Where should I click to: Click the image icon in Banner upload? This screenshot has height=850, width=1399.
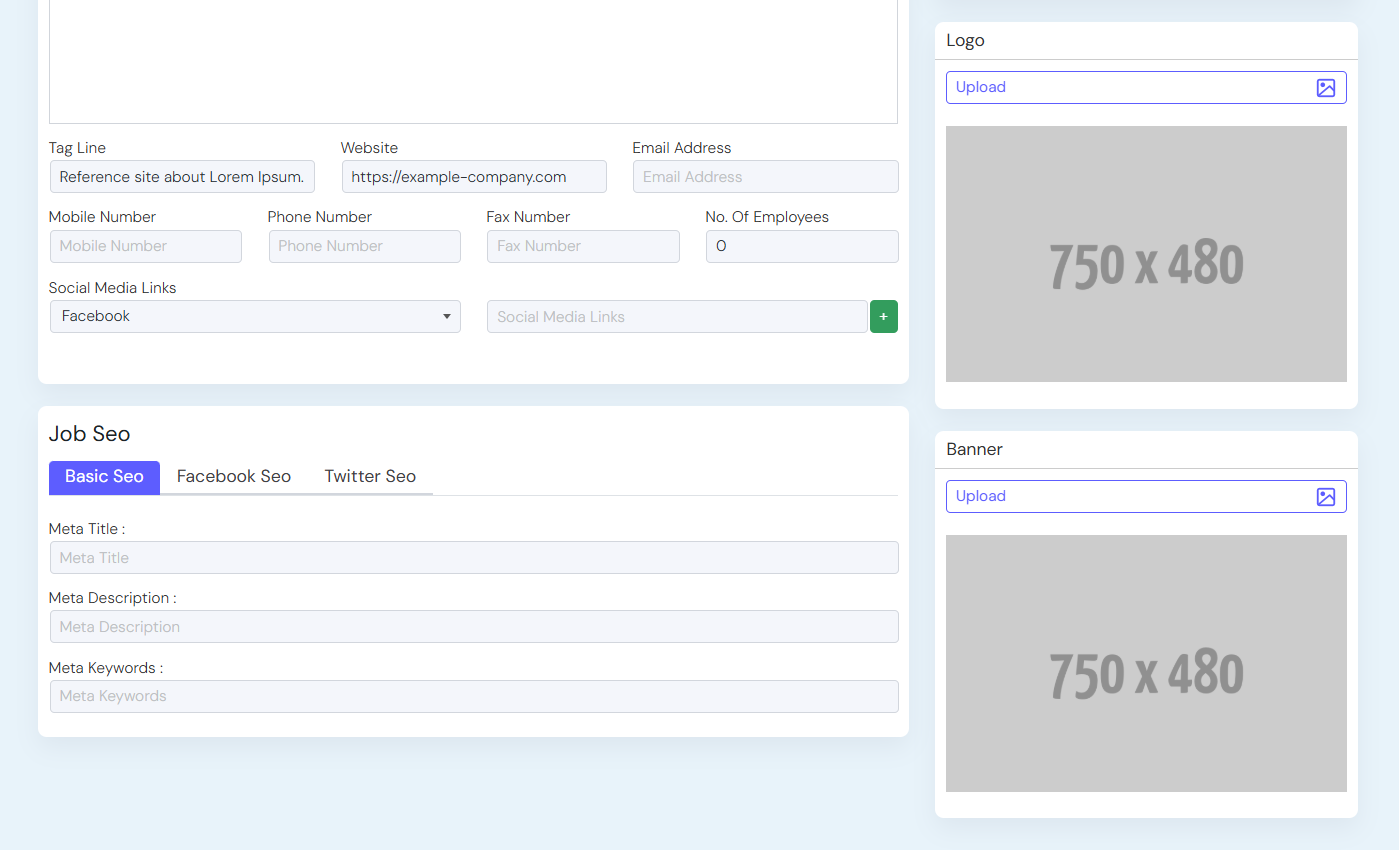(x=1325, y=497)
